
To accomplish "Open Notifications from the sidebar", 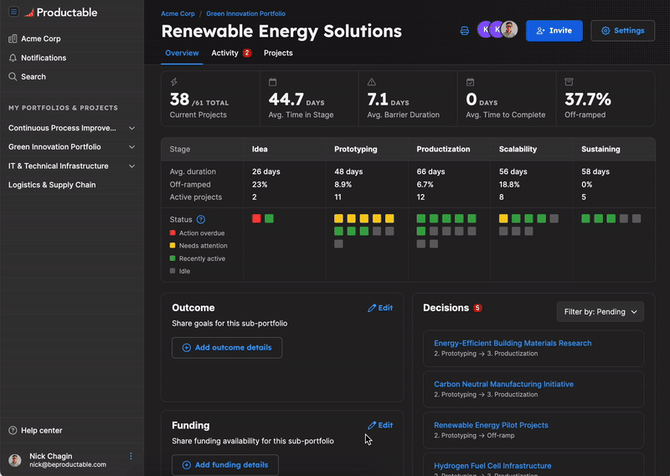I will 43,57.
